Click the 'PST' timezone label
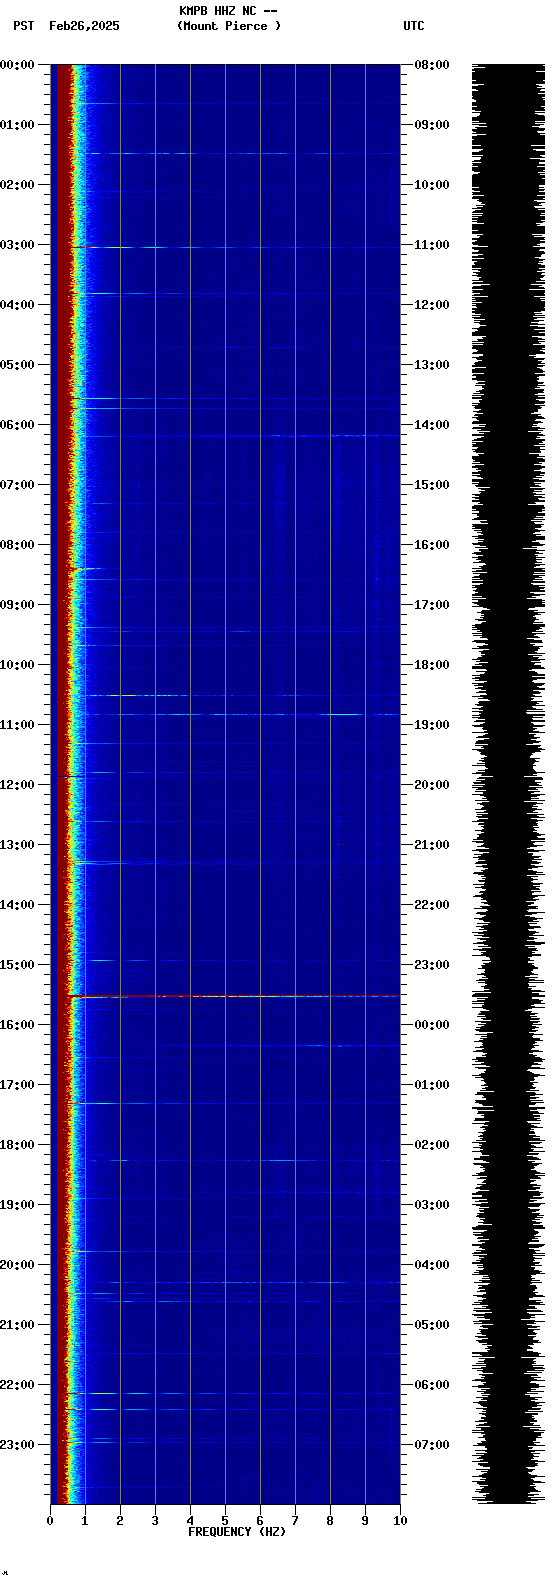The image size is (552, 1584). (x=23, y=26)
